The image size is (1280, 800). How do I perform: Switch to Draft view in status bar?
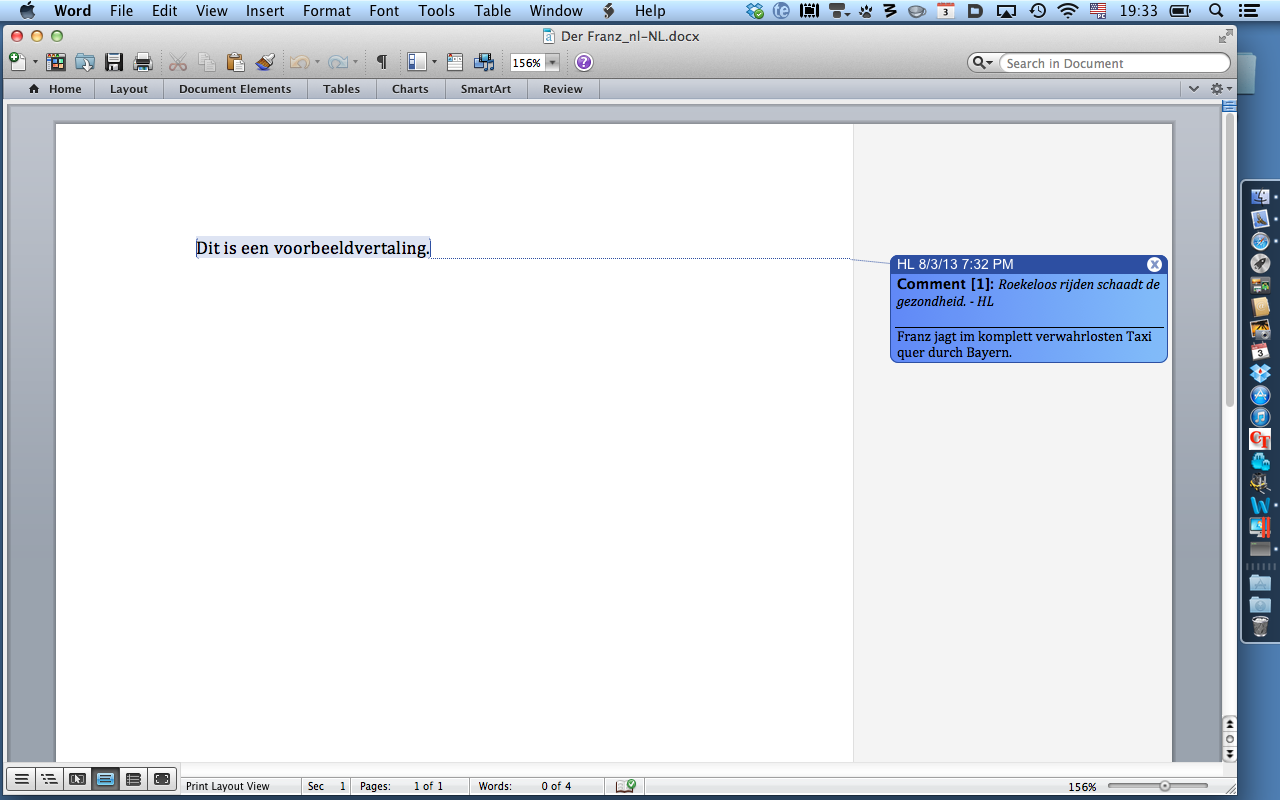point(21,779)
